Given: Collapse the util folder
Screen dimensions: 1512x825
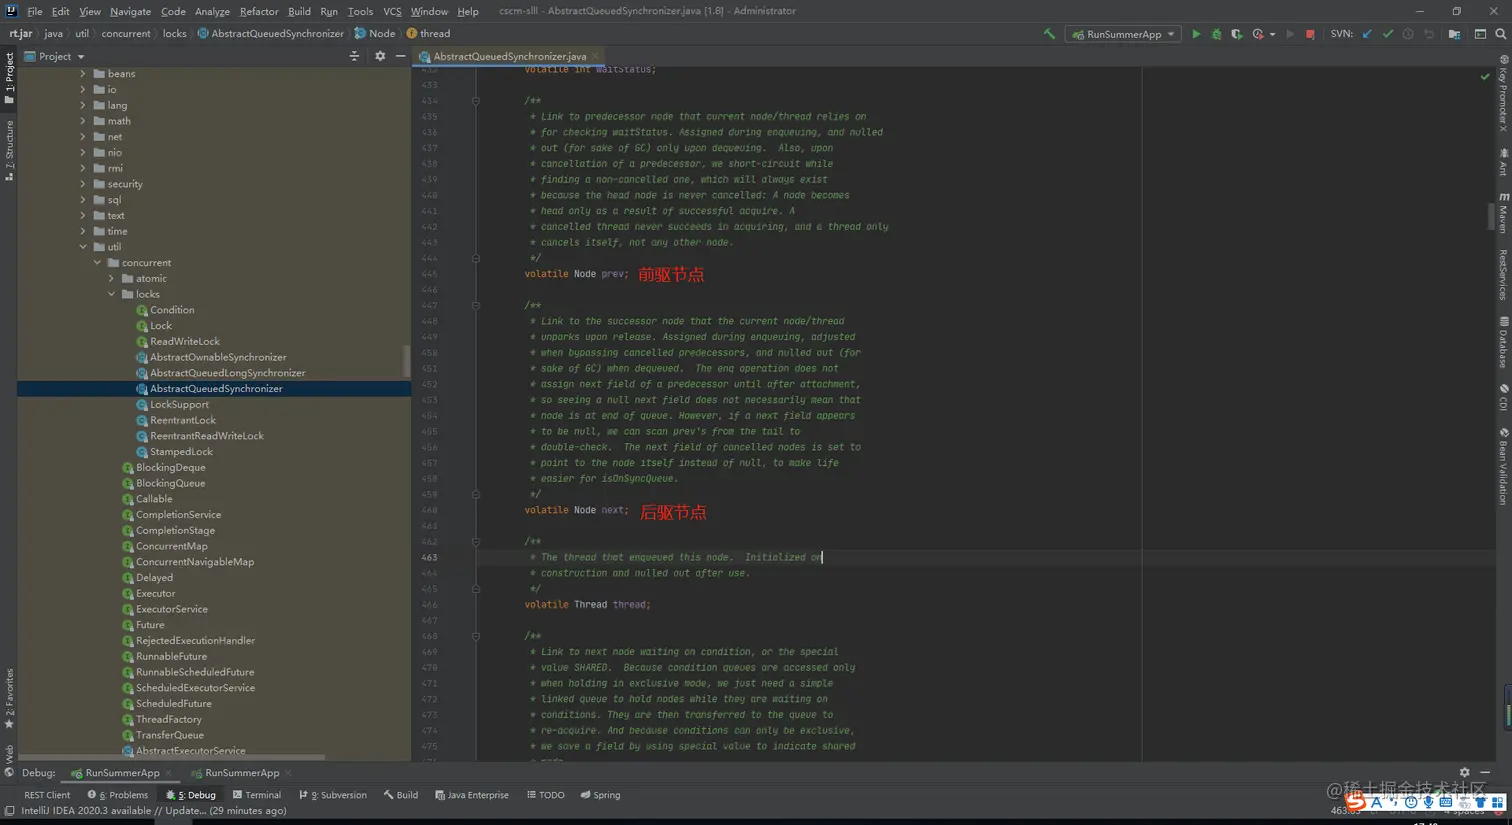Looking at the screenshot, I should 83,247.
